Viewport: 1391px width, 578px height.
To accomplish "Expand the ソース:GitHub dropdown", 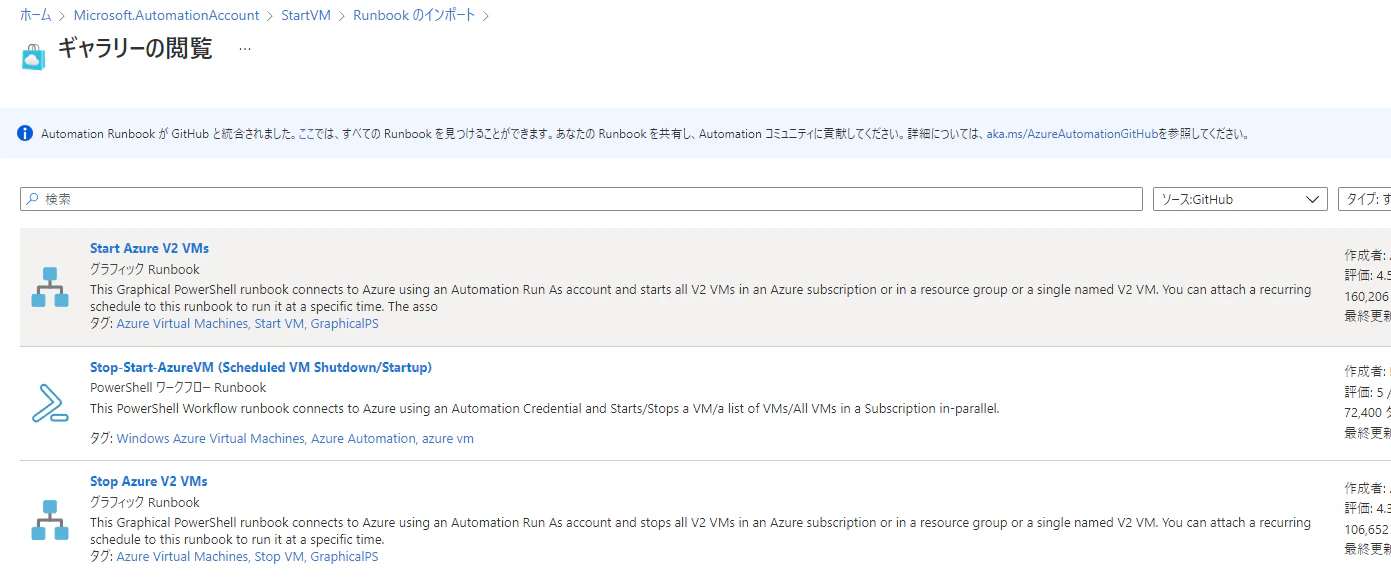I will tap(1240, 199).
